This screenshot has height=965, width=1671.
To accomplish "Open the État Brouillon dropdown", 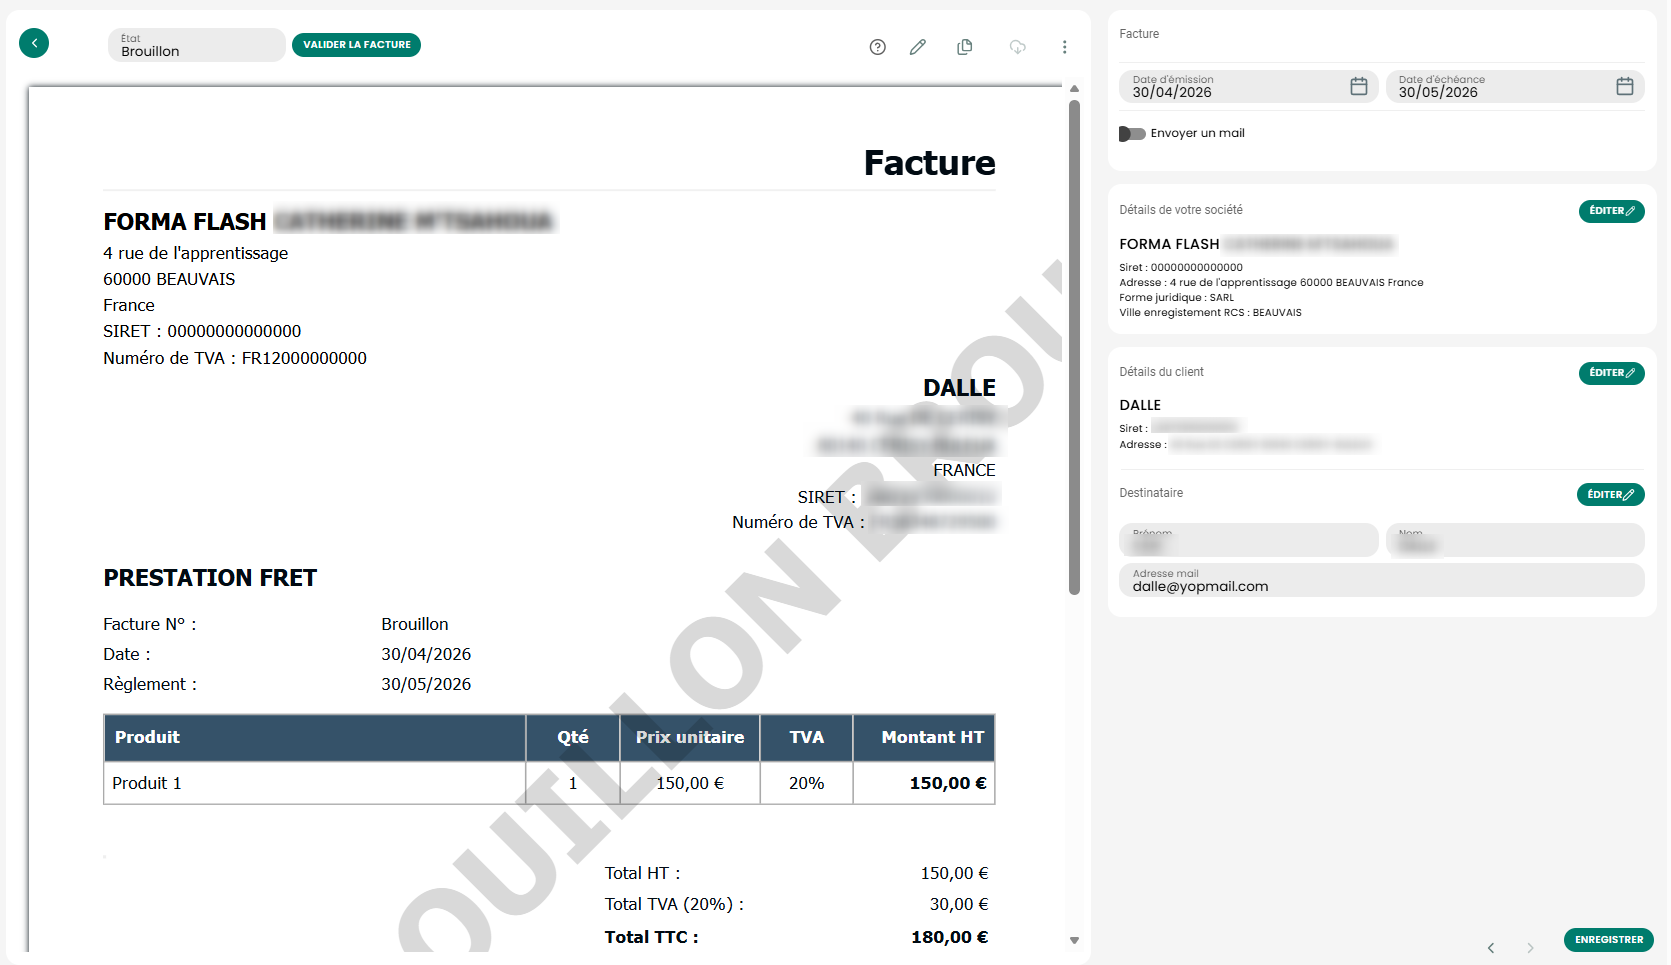I will coord(196,45).
